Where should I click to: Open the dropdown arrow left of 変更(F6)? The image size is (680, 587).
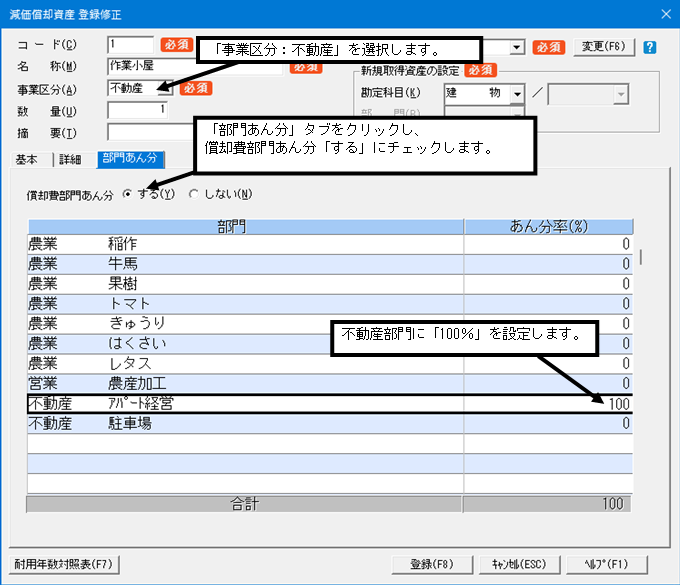tap(517, 47)
